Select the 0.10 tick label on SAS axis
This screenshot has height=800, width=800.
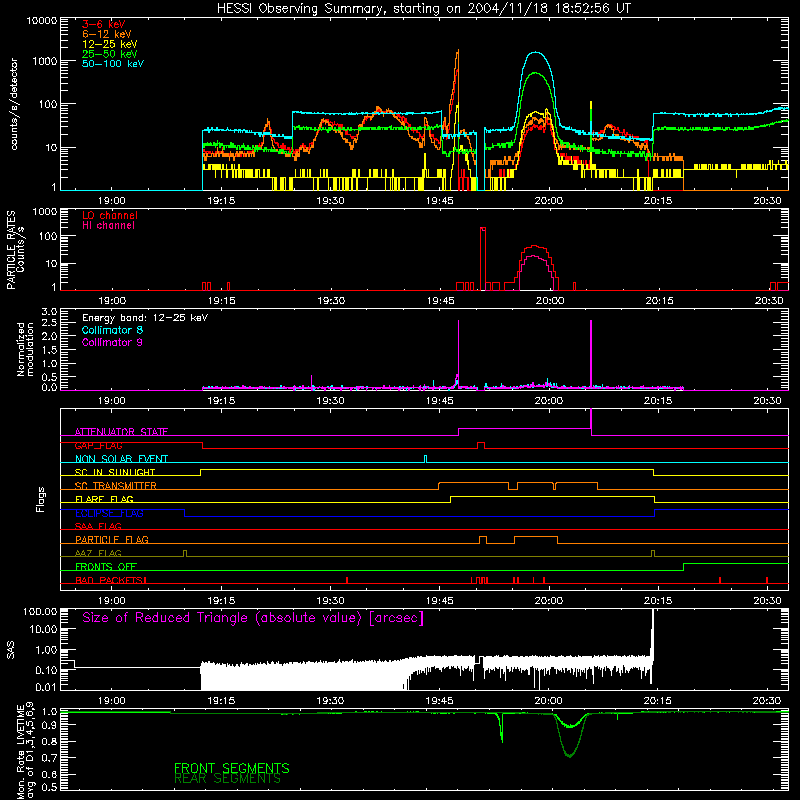coord(46,670)
